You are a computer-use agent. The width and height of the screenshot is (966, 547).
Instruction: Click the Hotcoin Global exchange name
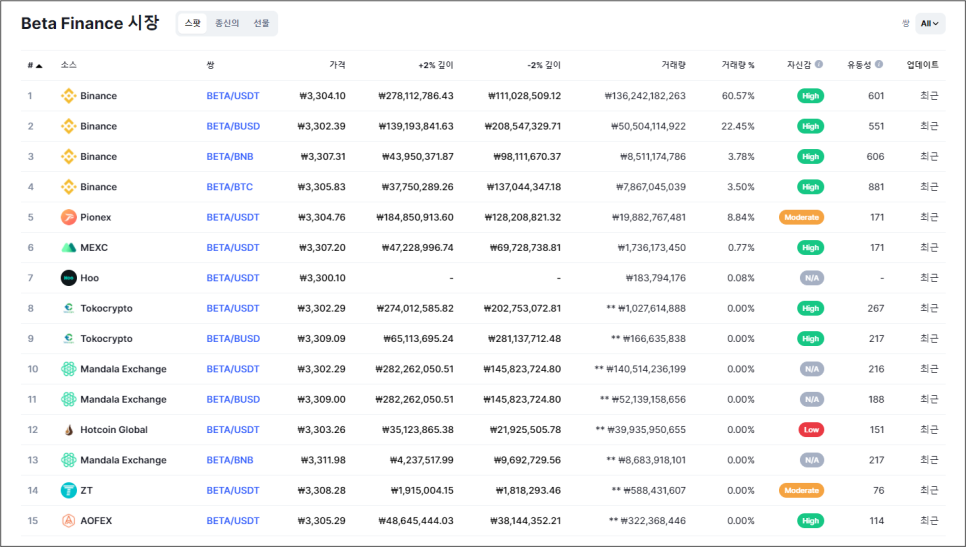pyautogui.click(x=114, y=430)
